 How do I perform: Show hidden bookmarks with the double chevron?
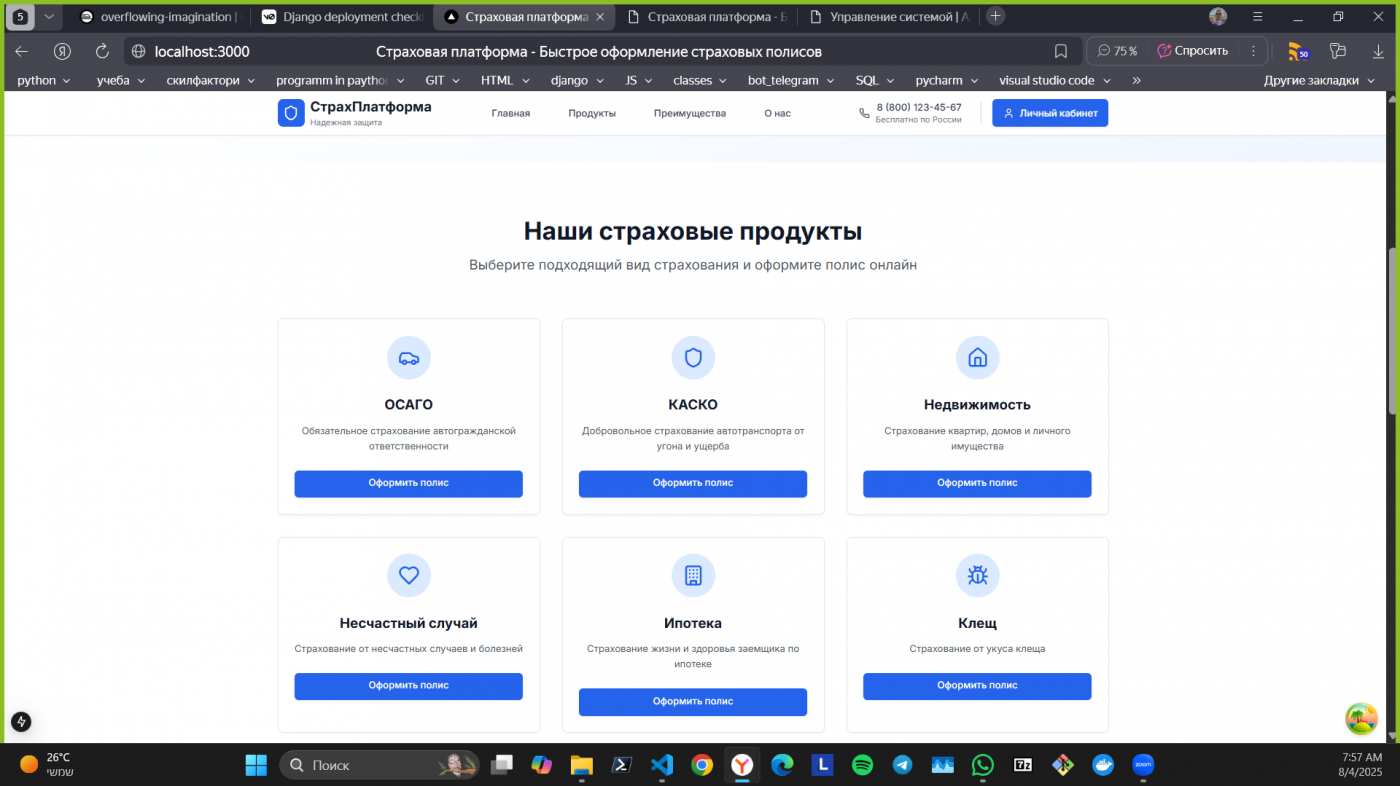pos(1136,80)
